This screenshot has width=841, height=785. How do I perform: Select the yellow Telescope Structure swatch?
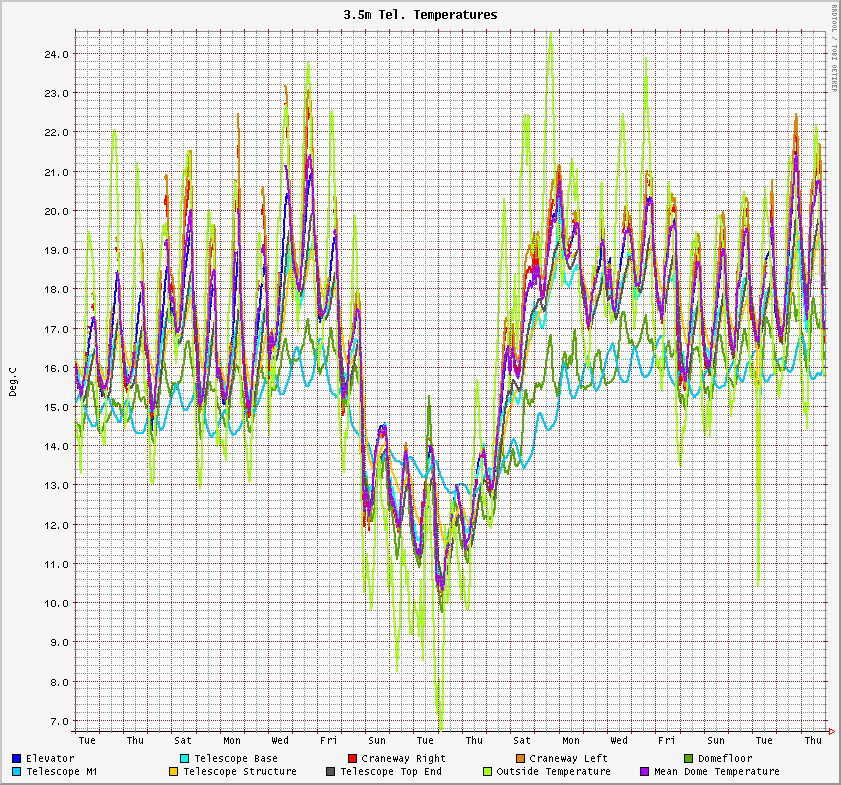pos(174,772)
